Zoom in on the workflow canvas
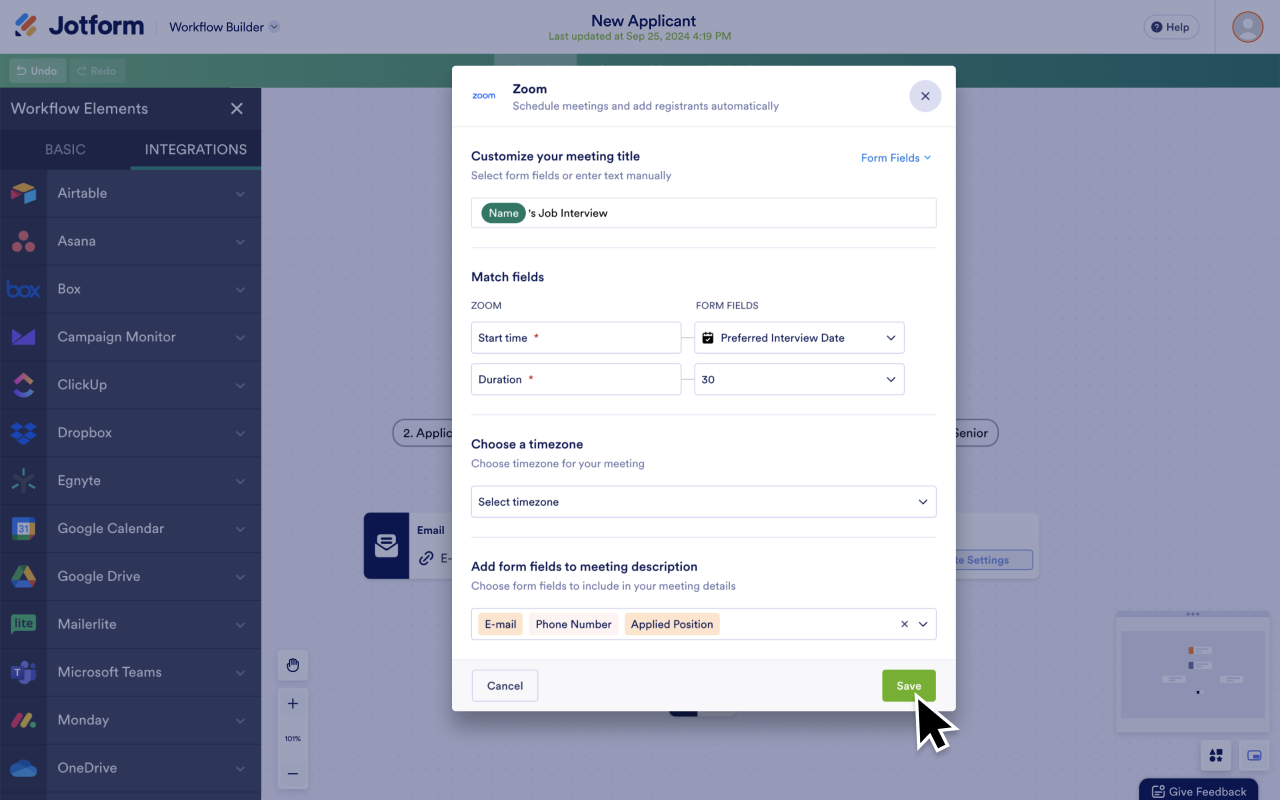The width and height of the screenshot is (1280, 800). point(293,704)
